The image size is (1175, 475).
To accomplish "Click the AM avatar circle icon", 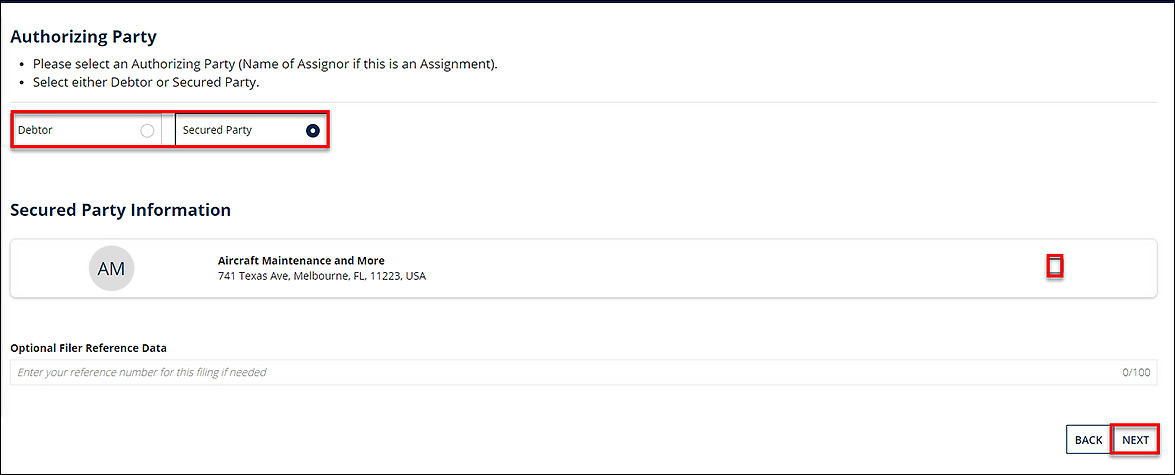I will click(112, 268).
